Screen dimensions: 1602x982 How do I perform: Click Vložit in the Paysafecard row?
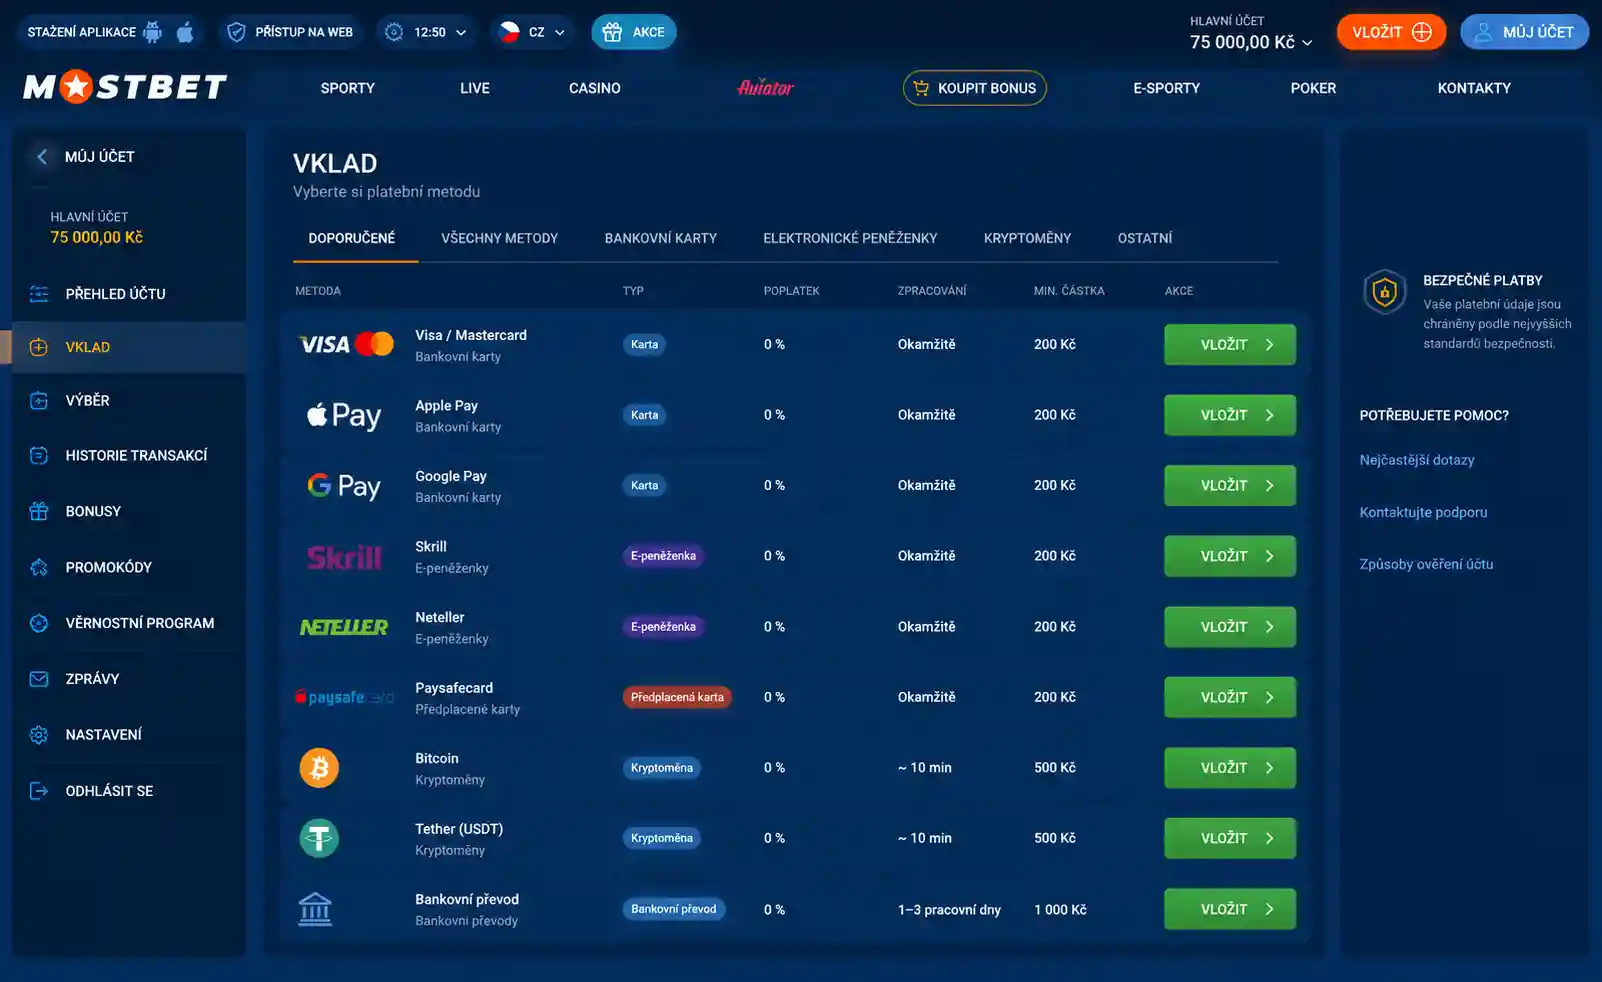tap(1230, 697)
